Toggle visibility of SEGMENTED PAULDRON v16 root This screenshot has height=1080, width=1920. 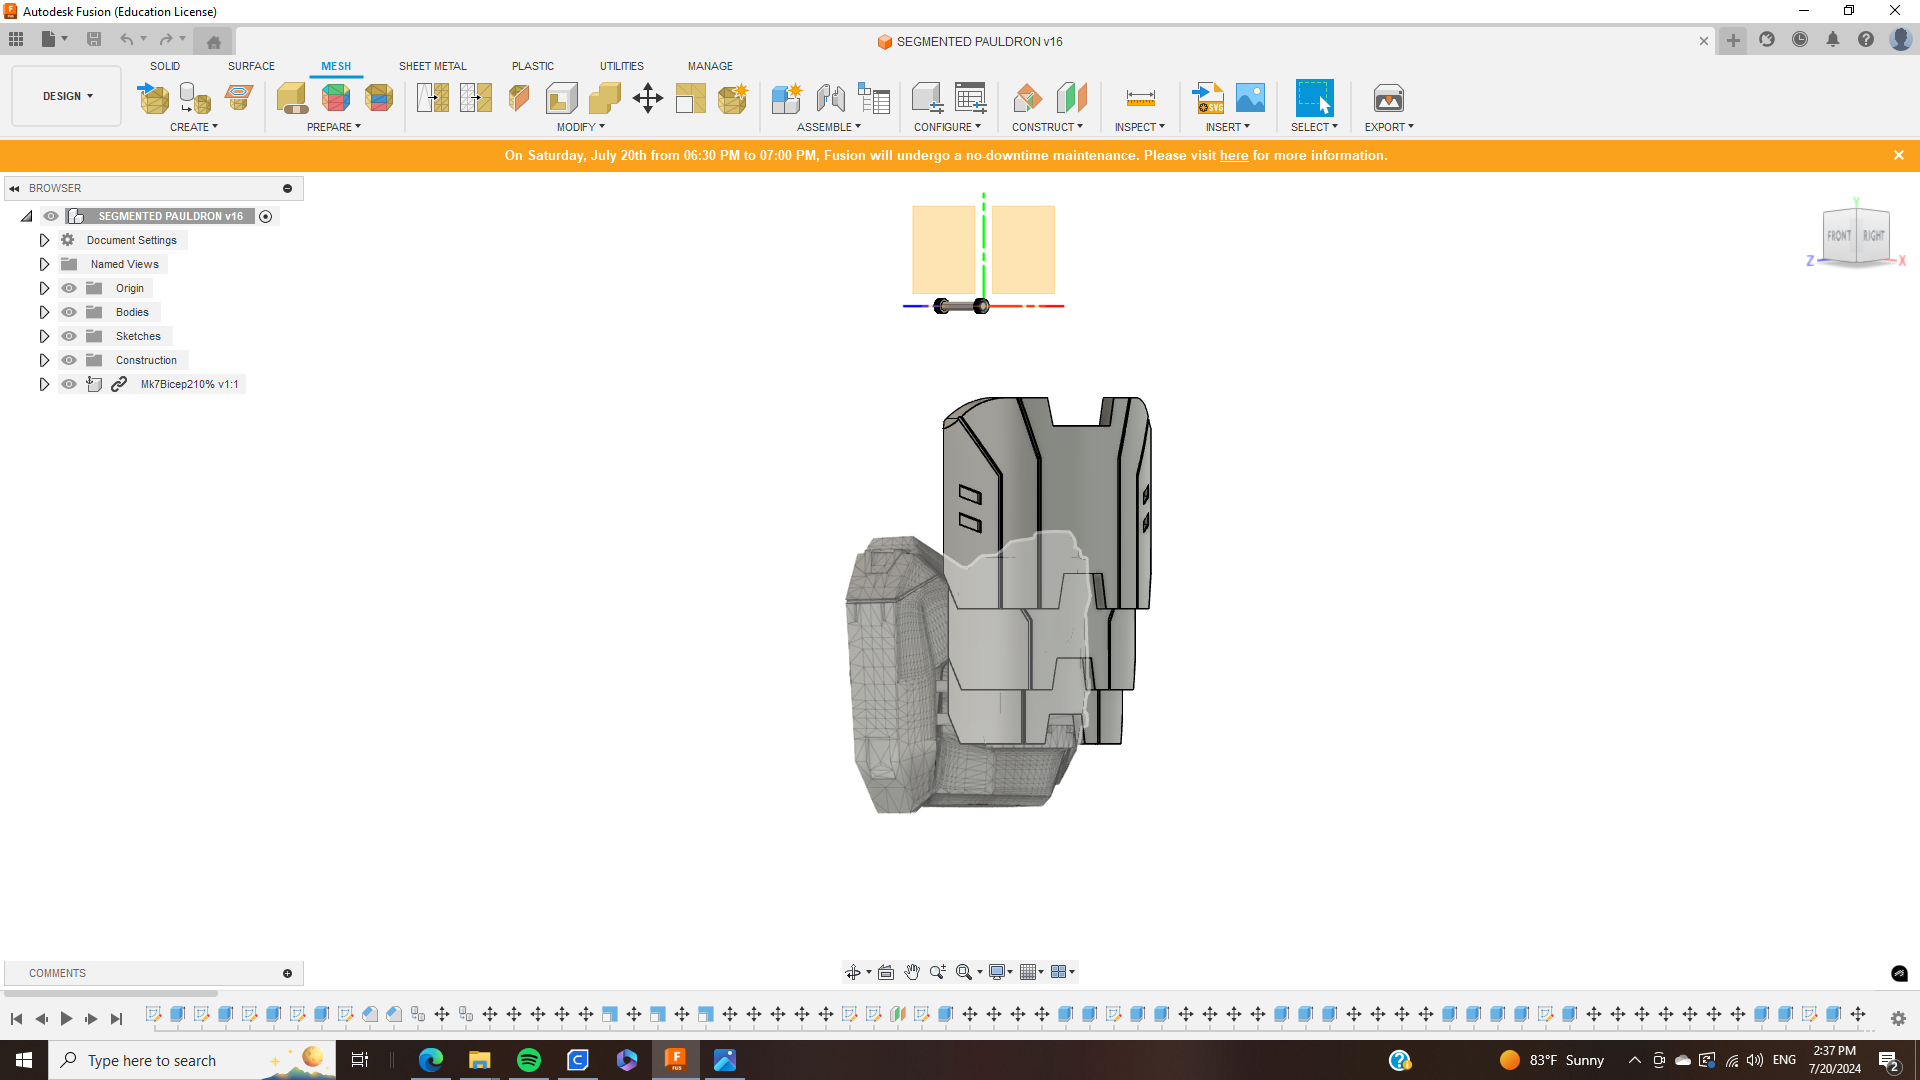coord(51,216)
